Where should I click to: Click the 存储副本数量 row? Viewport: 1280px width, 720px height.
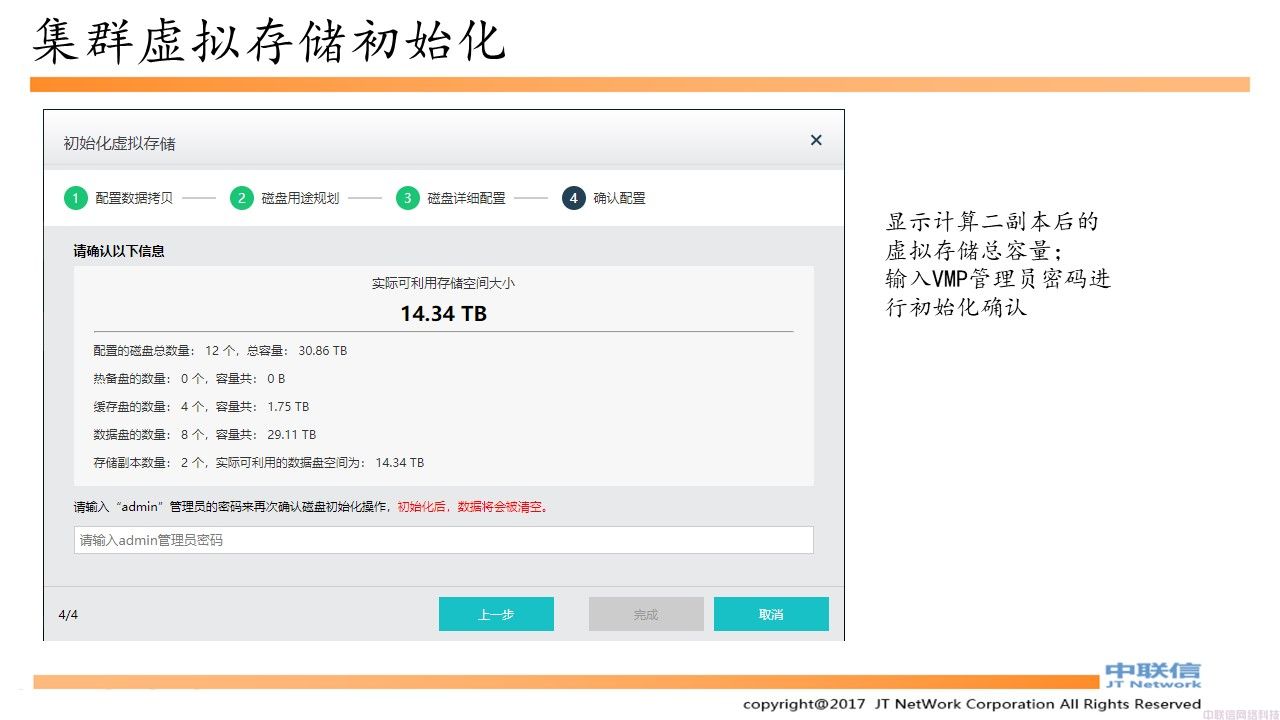(x=258, y=463)
